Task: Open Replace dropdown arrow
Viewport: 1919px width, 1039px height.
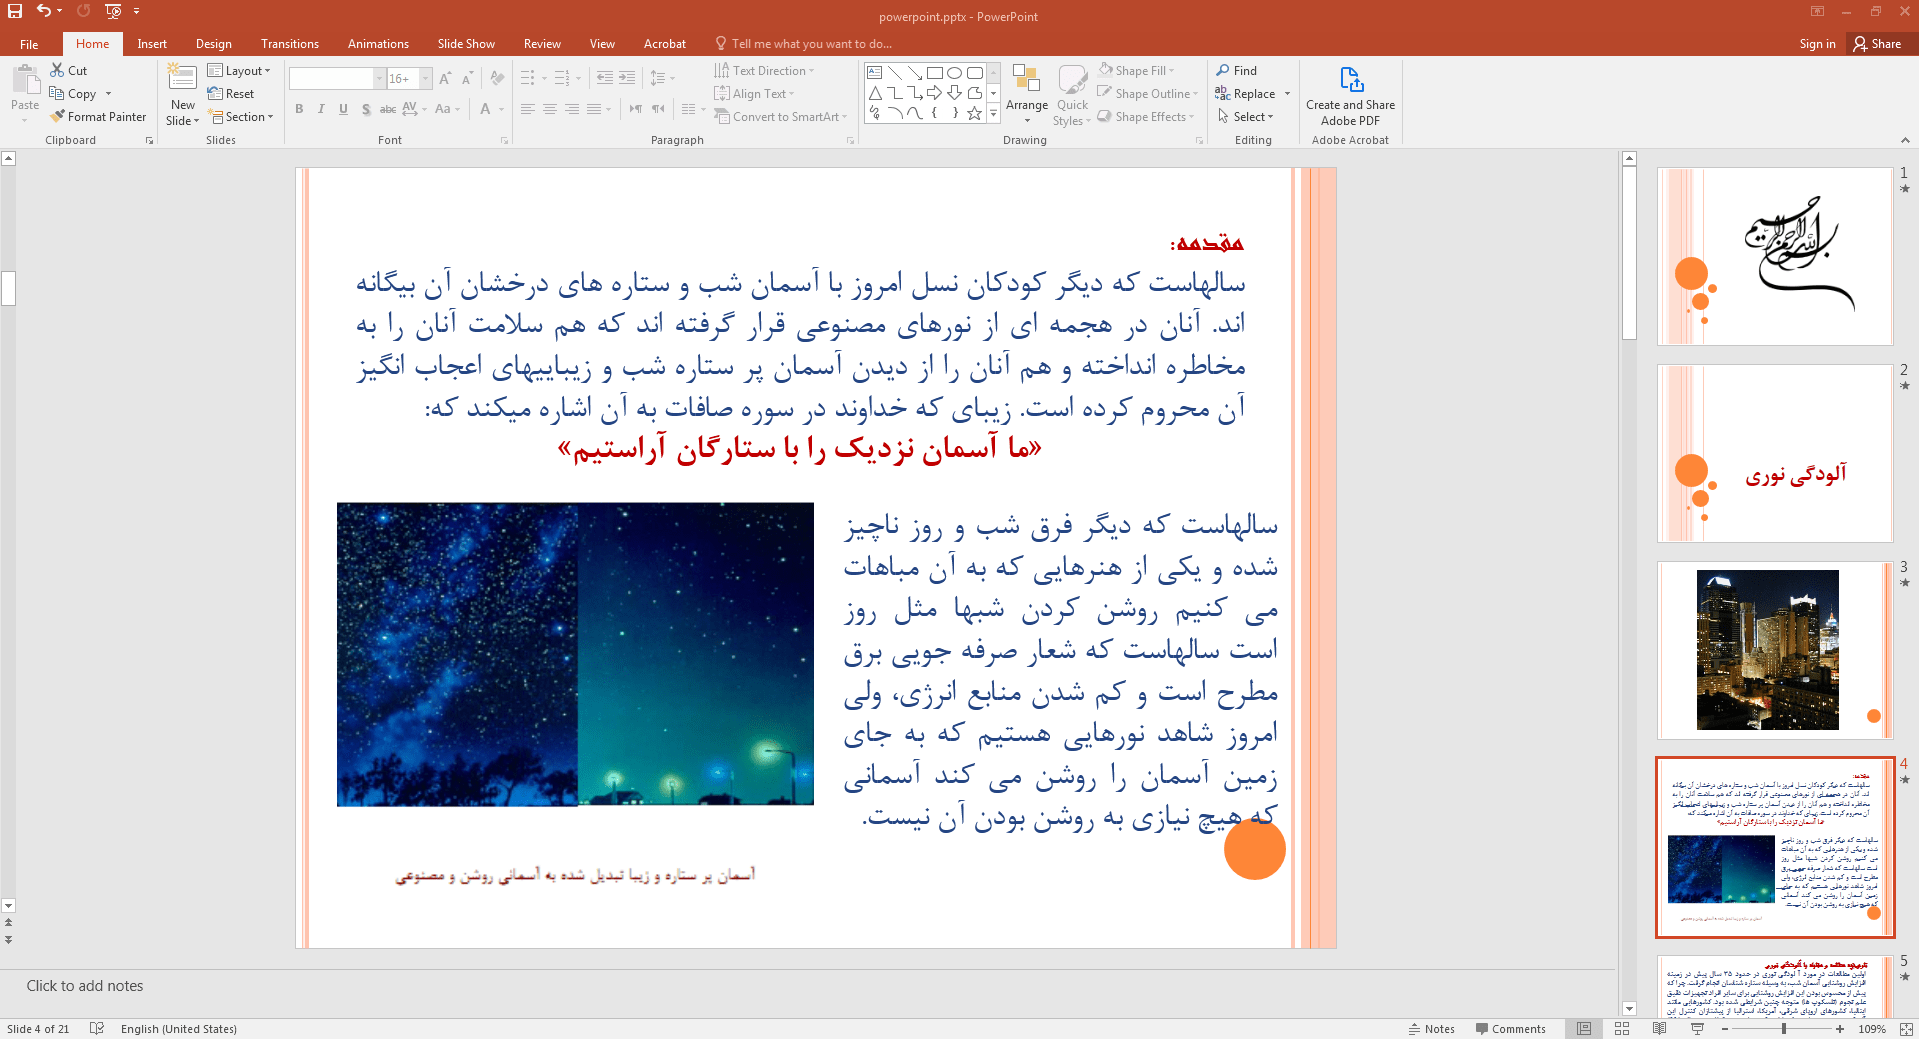Action: coord(1287,93)
